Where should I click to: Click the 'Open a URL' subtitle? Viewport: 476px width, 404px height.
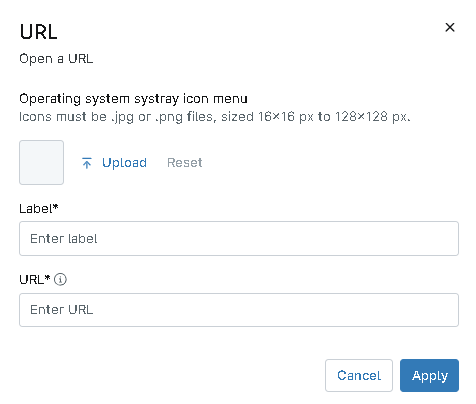click(x=56, y=59)
